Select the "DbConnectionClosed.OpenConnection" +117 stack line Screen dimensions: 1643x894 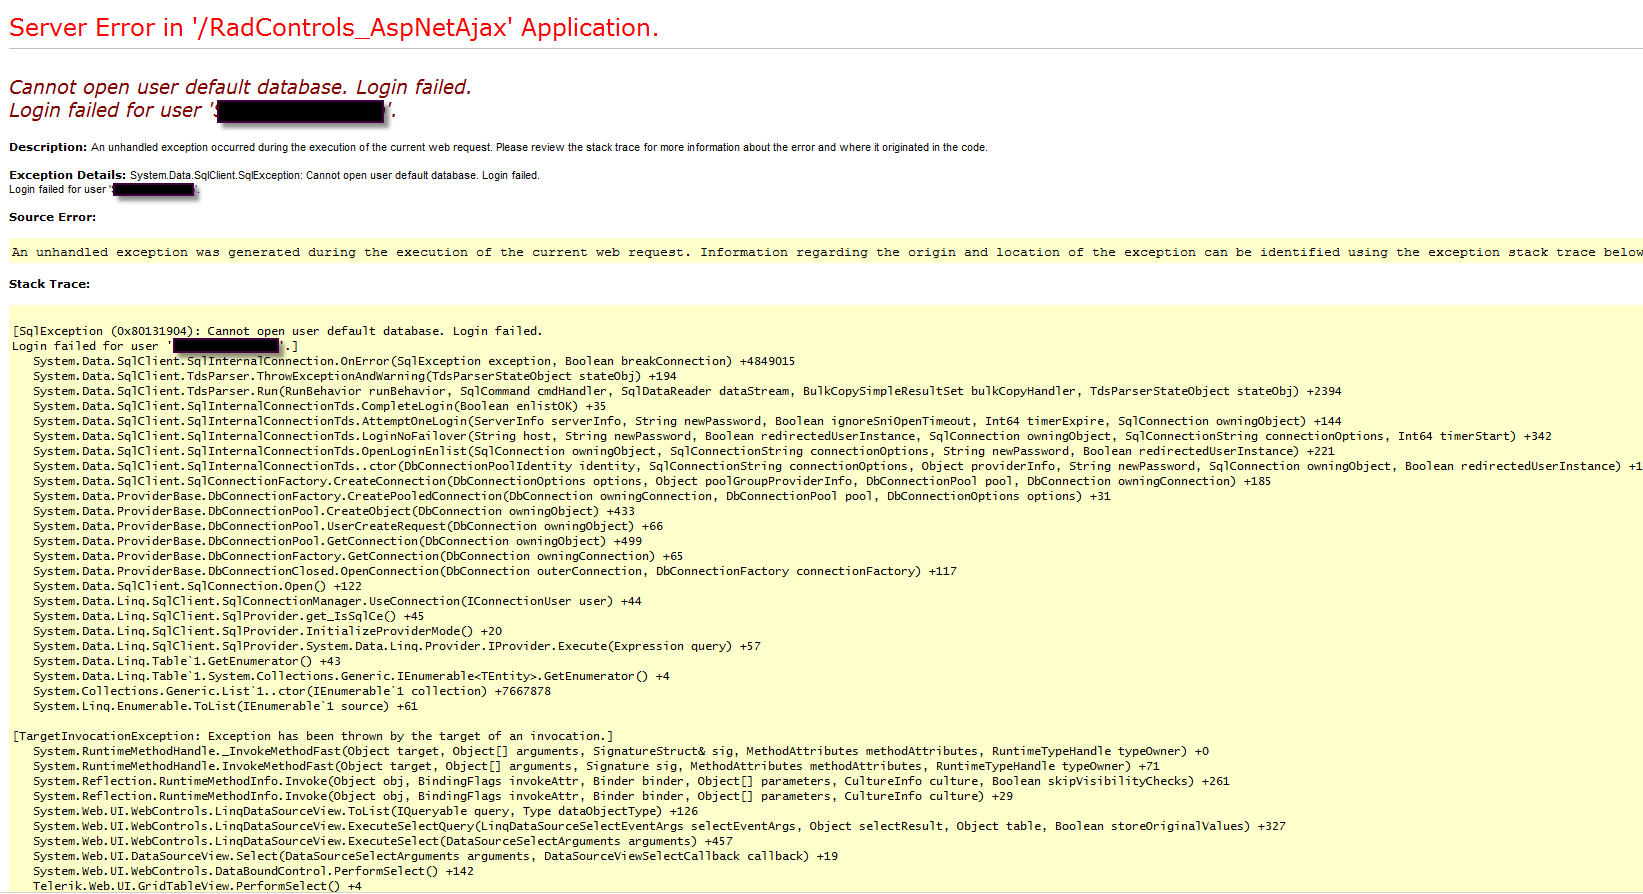(495, 571)
